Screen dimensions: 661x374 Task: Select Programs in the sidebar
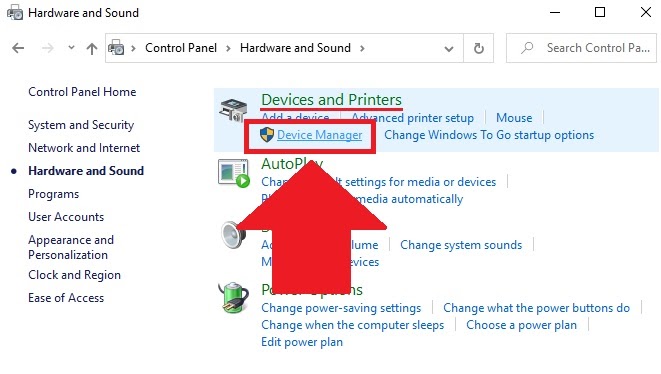coord(54,194)
